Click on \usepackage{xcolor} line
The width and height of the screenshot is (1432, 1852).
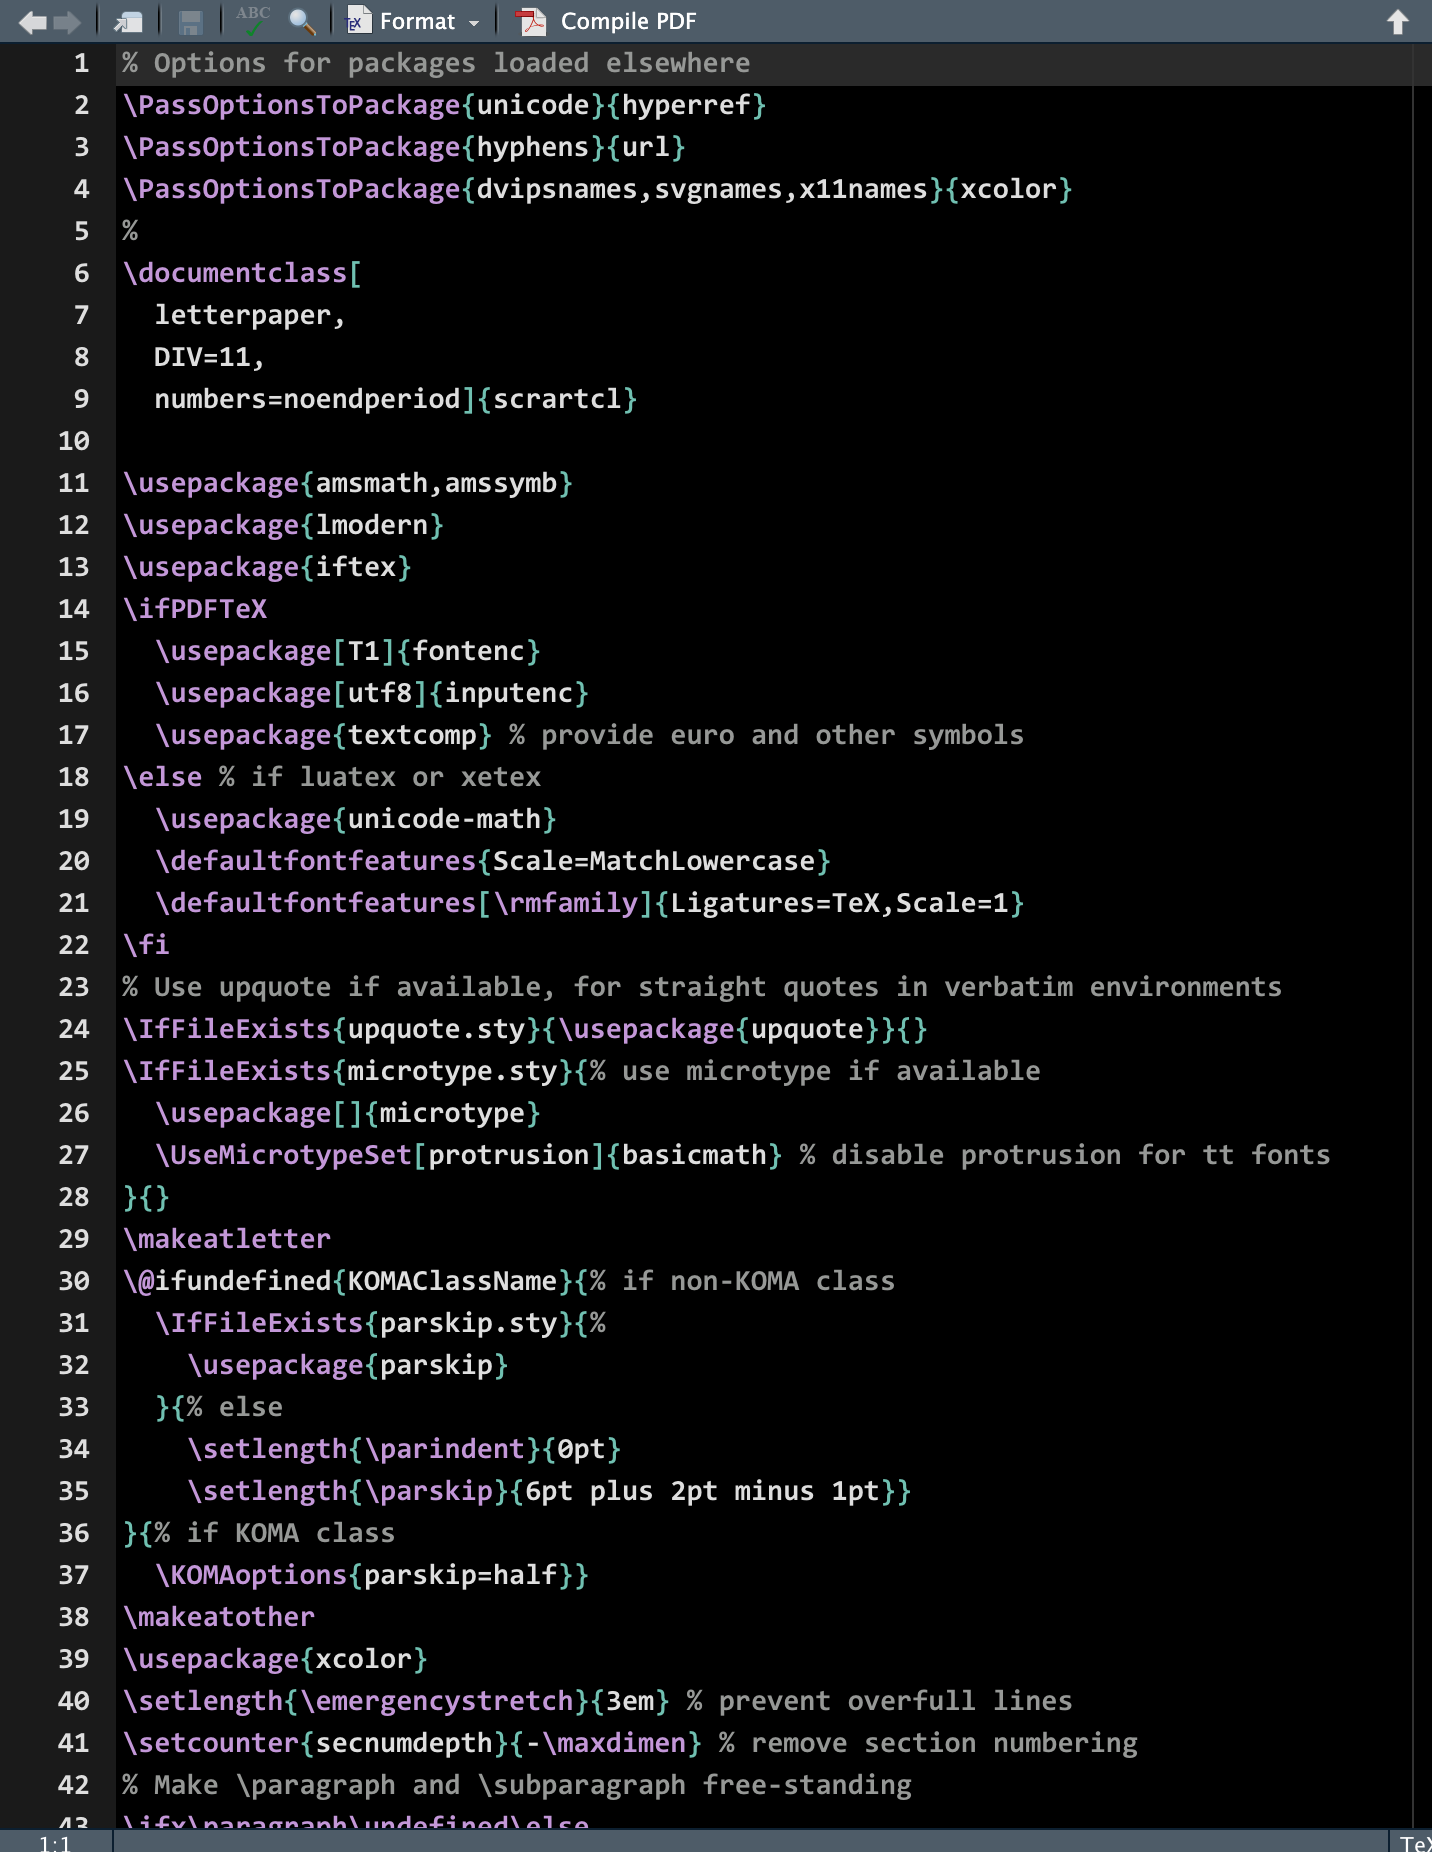pos(275,1659)
